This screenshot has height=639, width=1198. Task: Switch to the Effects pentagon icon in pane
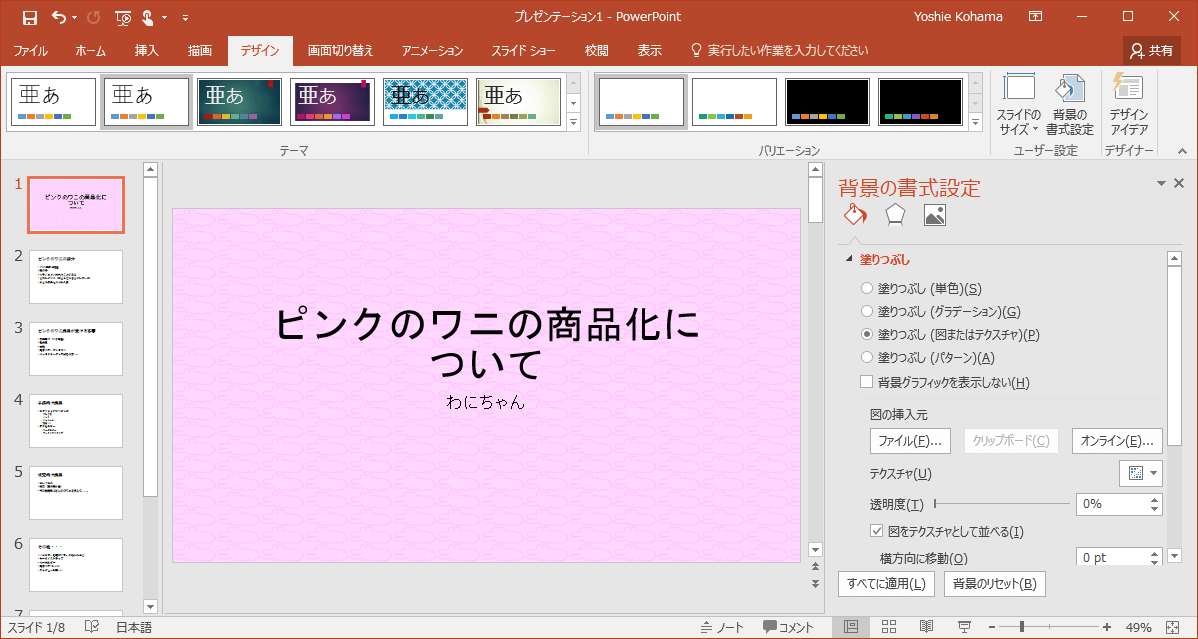point(895,215)
